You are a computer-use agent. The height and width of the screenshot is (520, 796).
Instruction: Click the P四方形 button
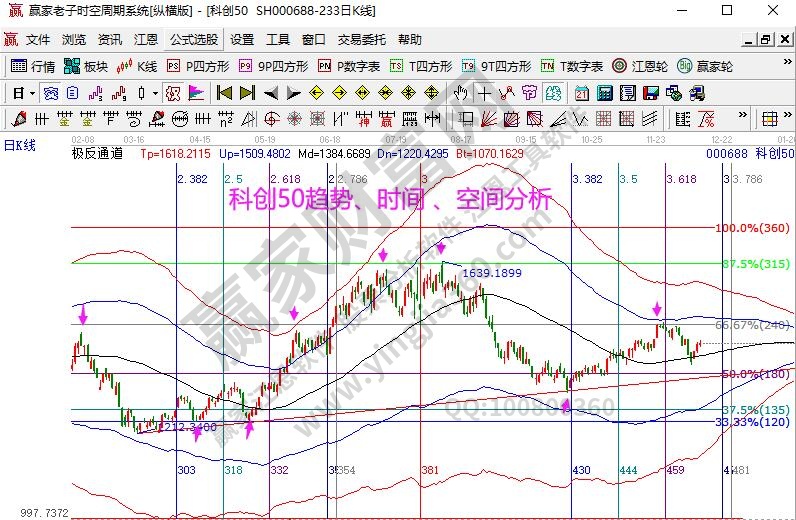click(198, 66)
